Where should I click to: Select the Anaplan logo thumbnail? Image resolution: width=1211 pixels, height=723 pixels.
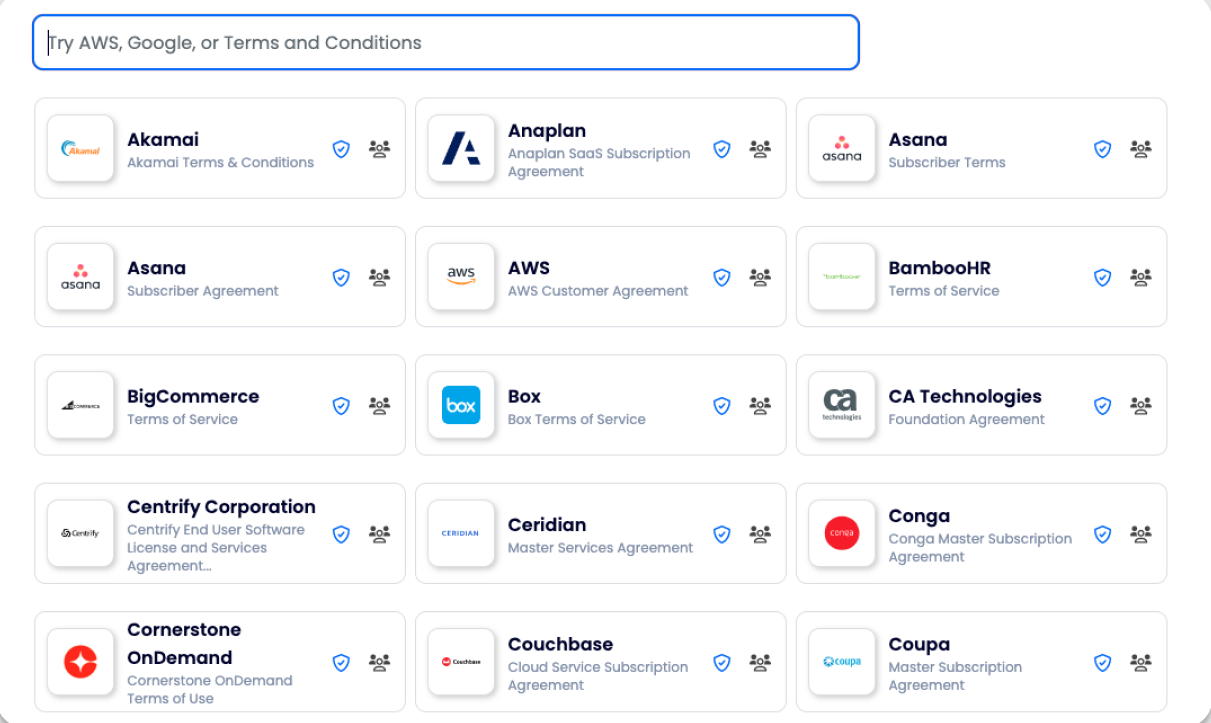[461, 149]
